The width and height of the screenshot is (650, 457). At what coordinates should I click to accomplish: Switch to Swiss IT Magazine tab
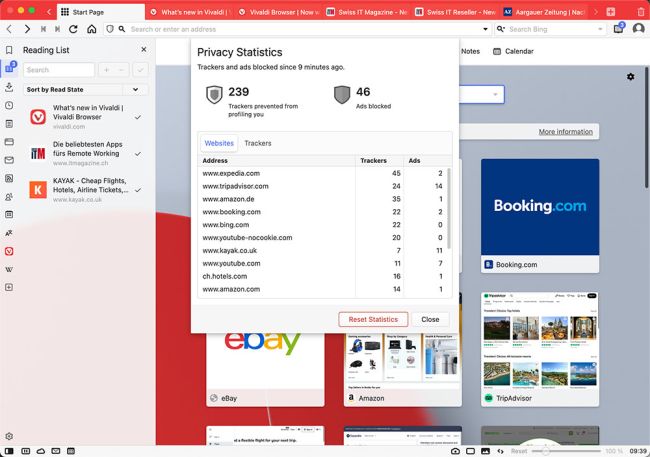(367, 12)
